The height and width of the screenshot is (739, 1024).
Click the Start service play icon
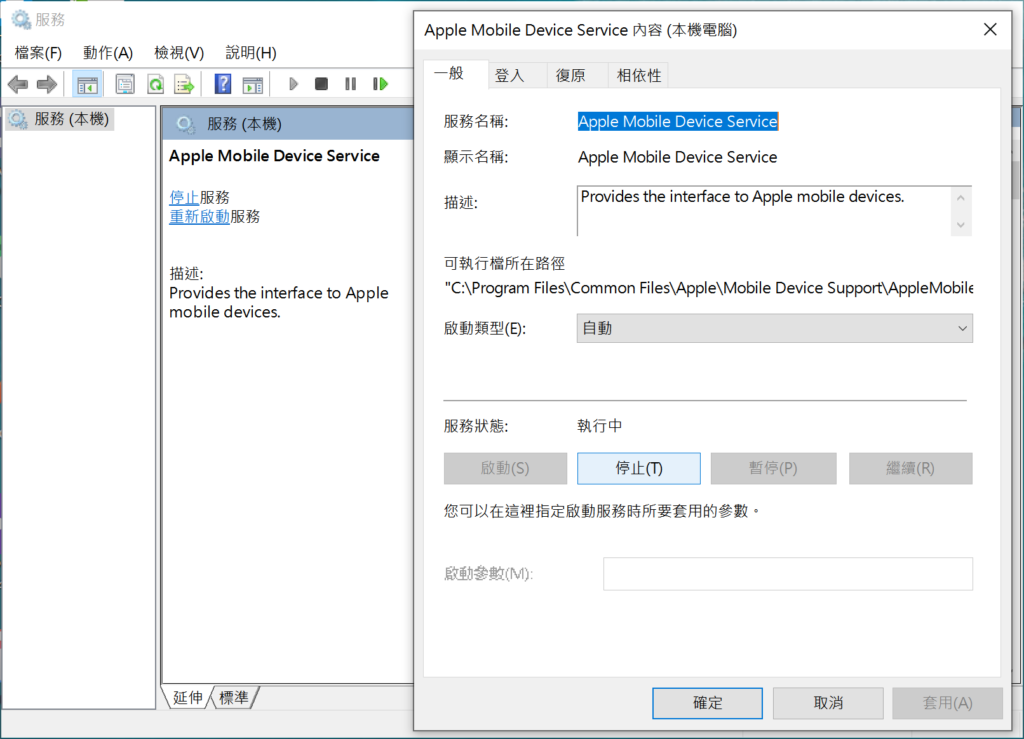293,84
